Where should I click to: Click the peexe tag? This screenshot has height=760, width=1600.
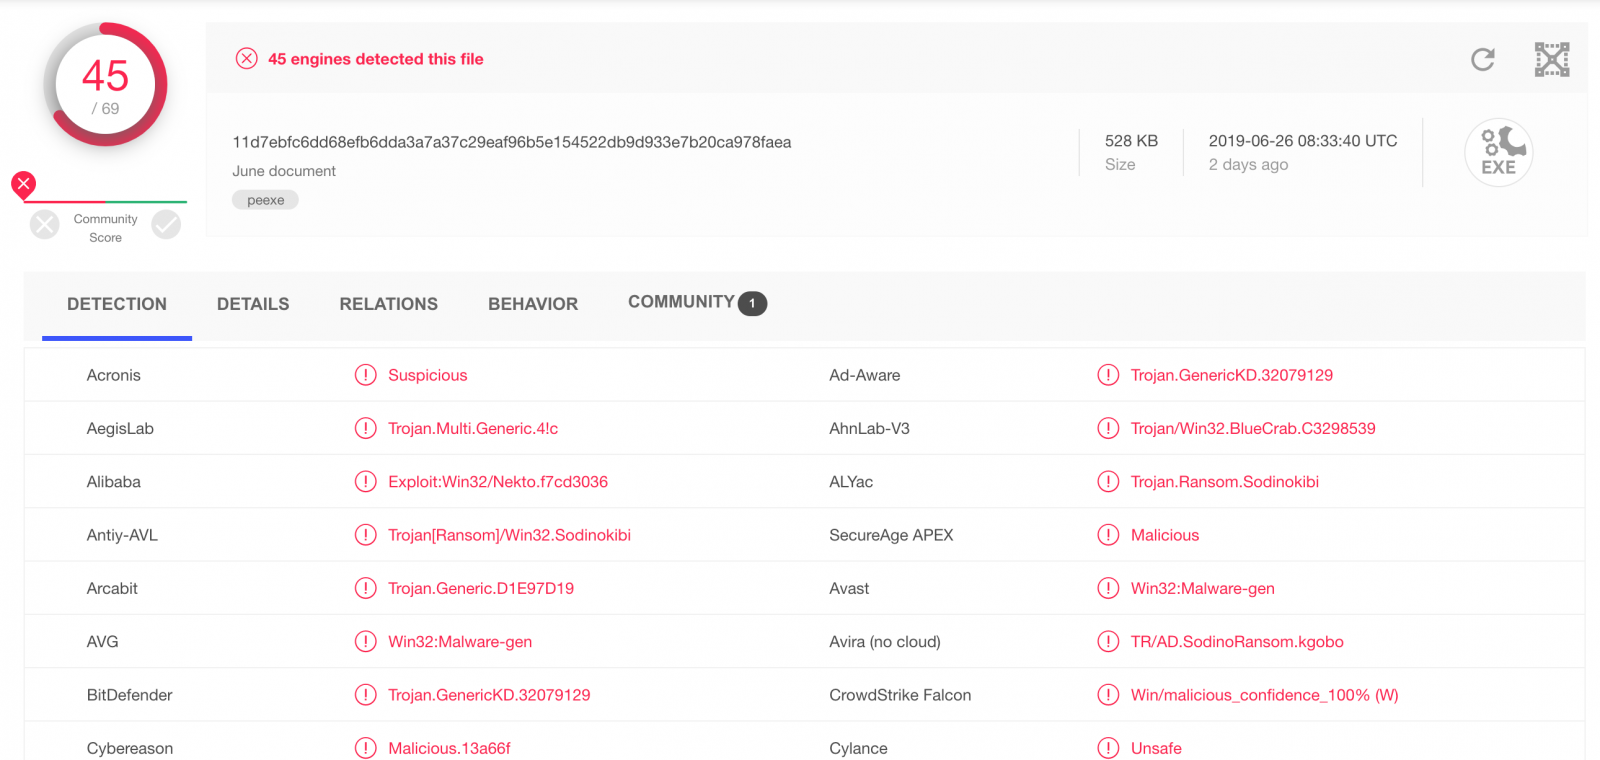[266, 200]
